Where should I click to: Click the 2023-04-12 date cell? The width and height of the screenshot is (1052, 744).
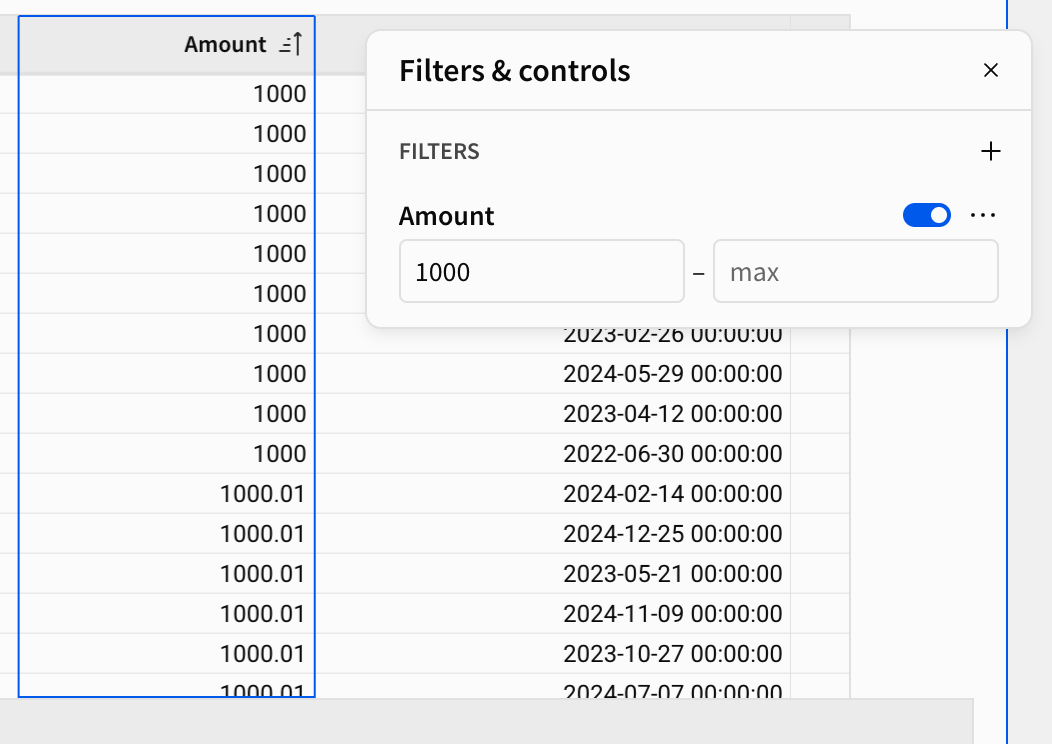click(x=672, y=414)
